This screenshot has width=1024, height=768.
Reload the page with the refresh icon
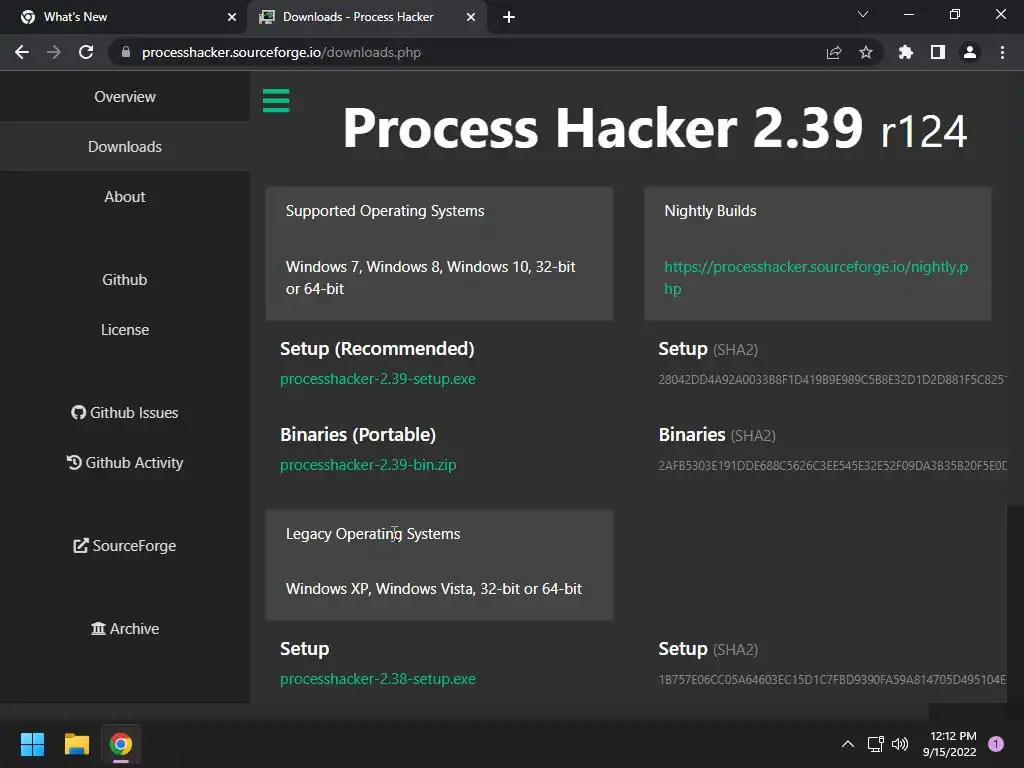(86, 52)
